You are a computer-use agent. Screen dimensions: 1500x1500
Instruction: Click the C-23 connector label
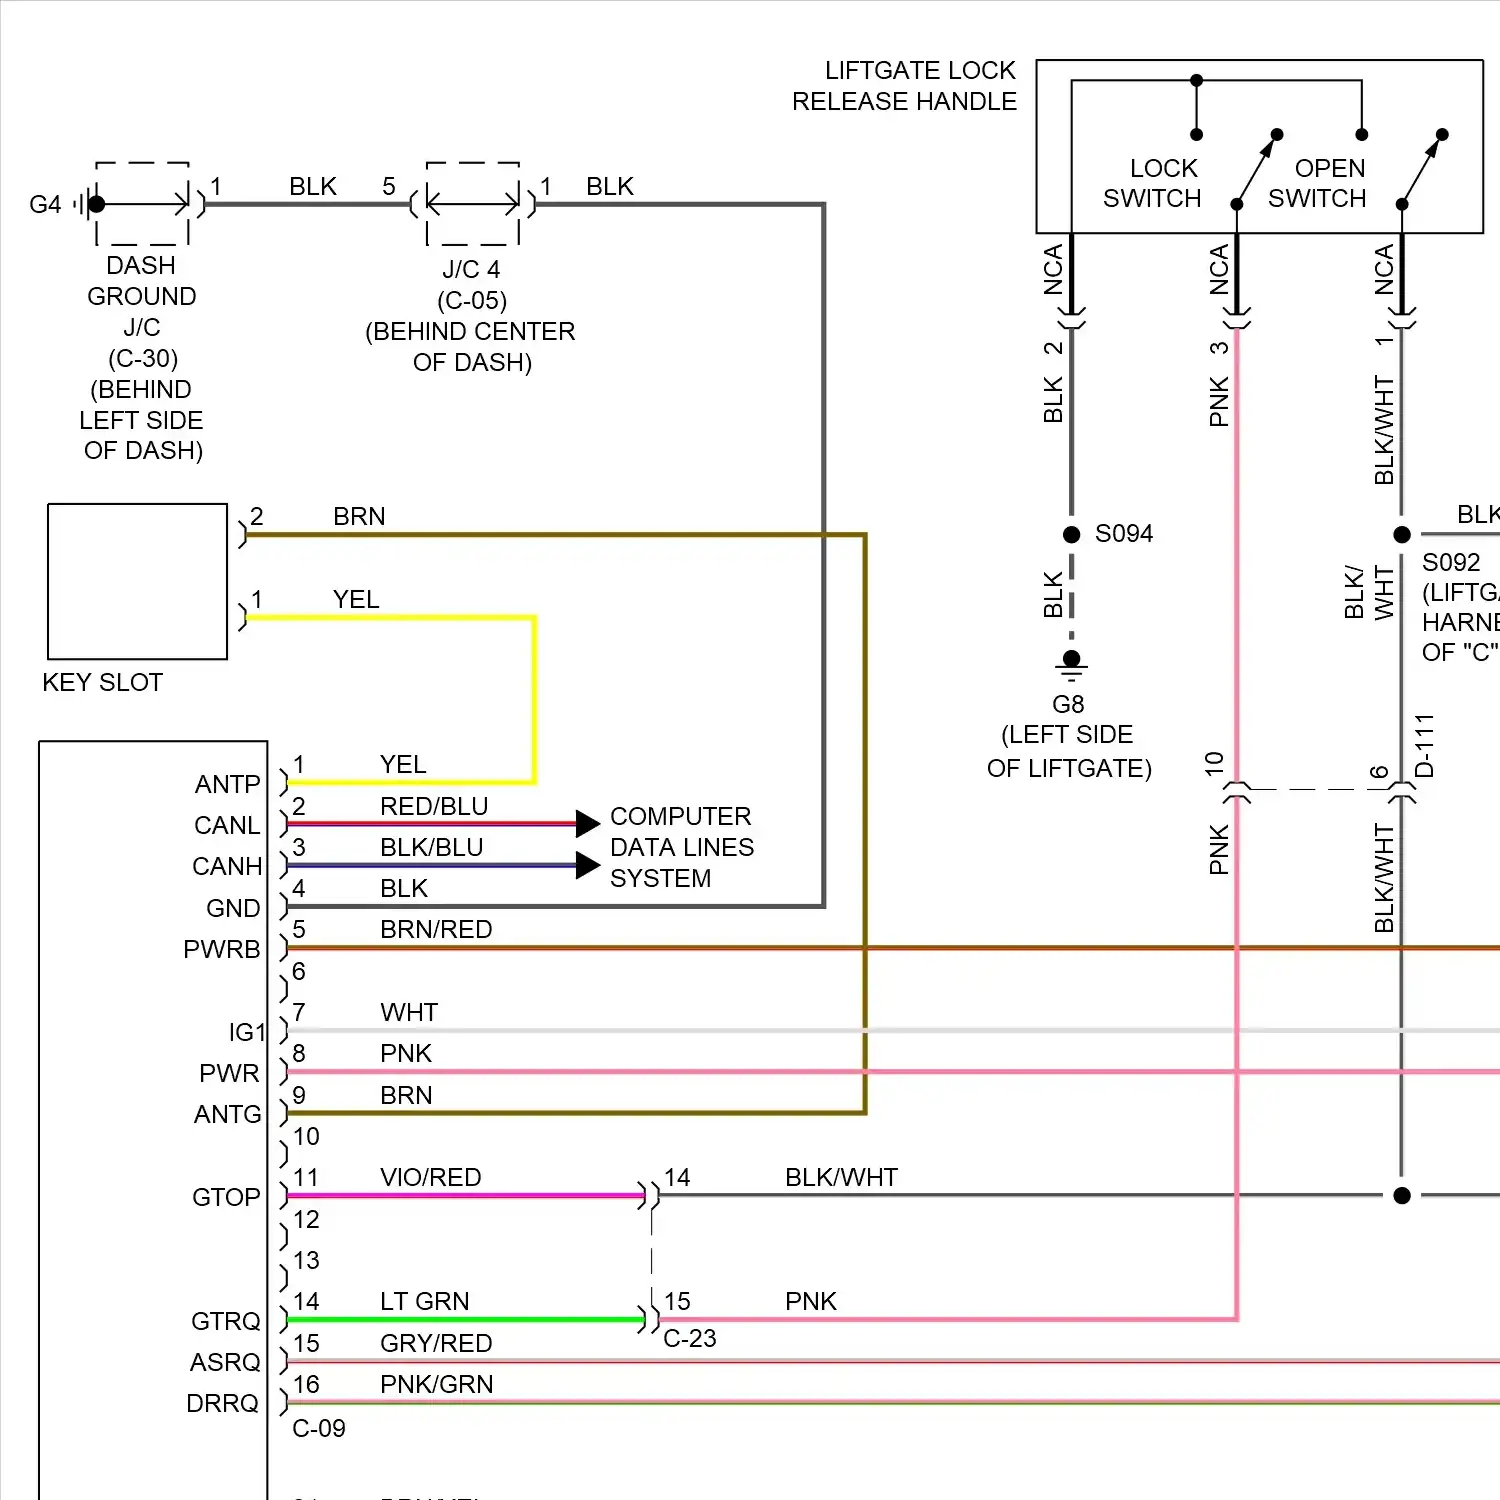690,1338
